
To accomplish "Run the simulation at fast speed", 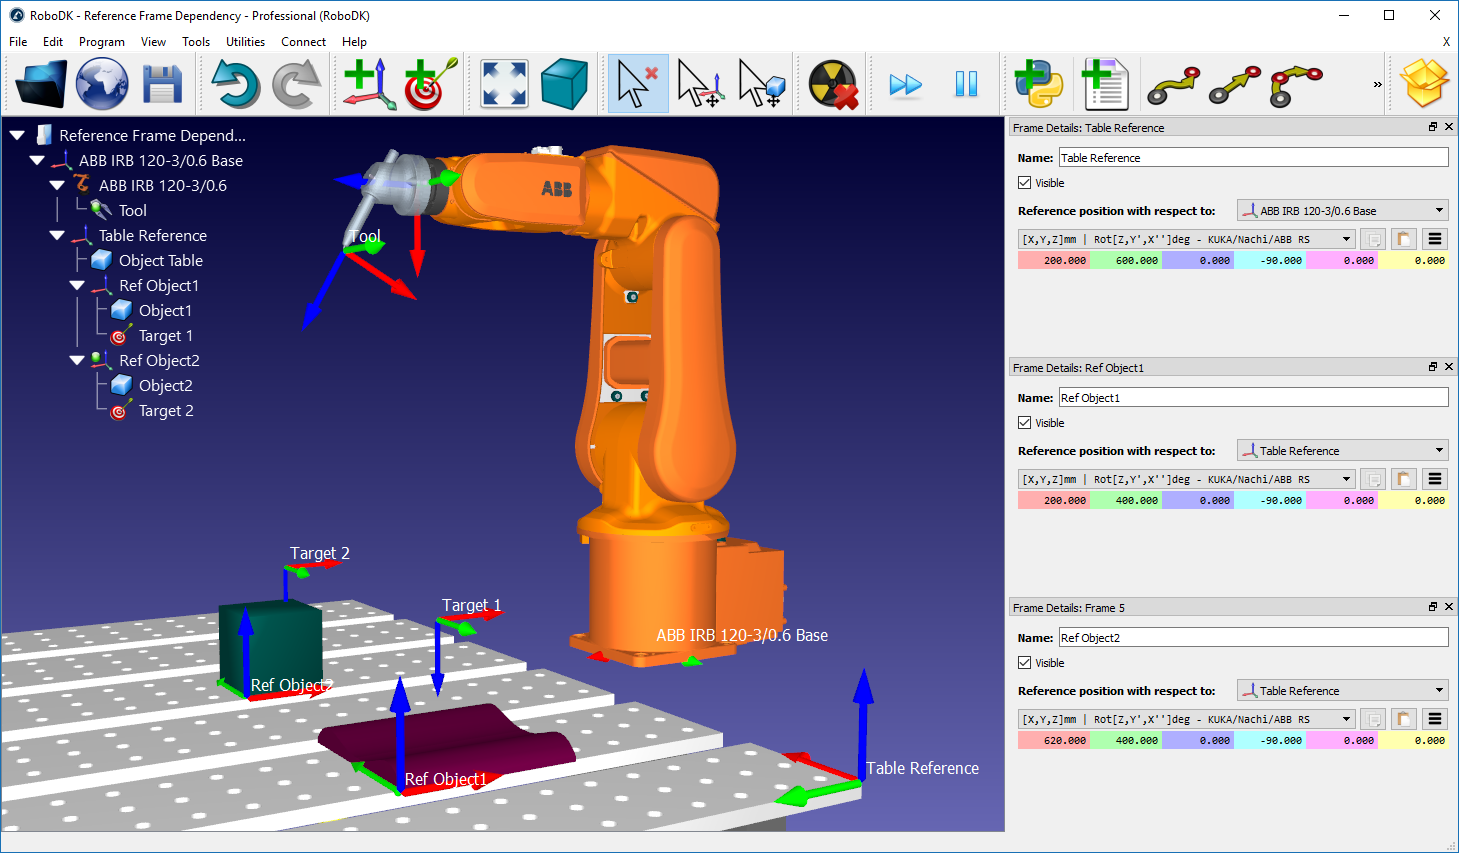I will (905, 84).
